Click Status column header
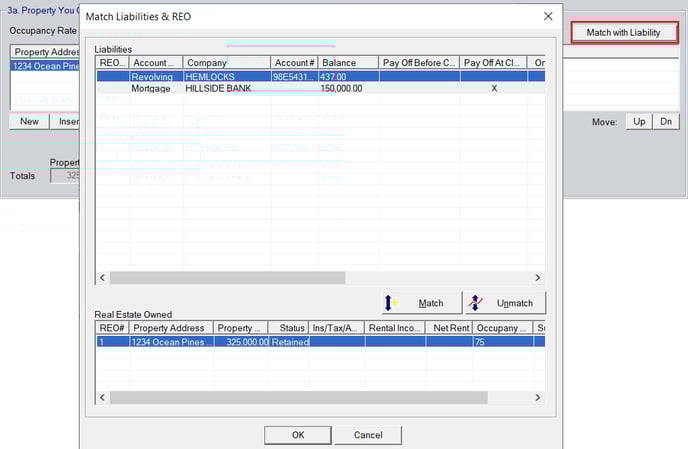 [288, 328]
